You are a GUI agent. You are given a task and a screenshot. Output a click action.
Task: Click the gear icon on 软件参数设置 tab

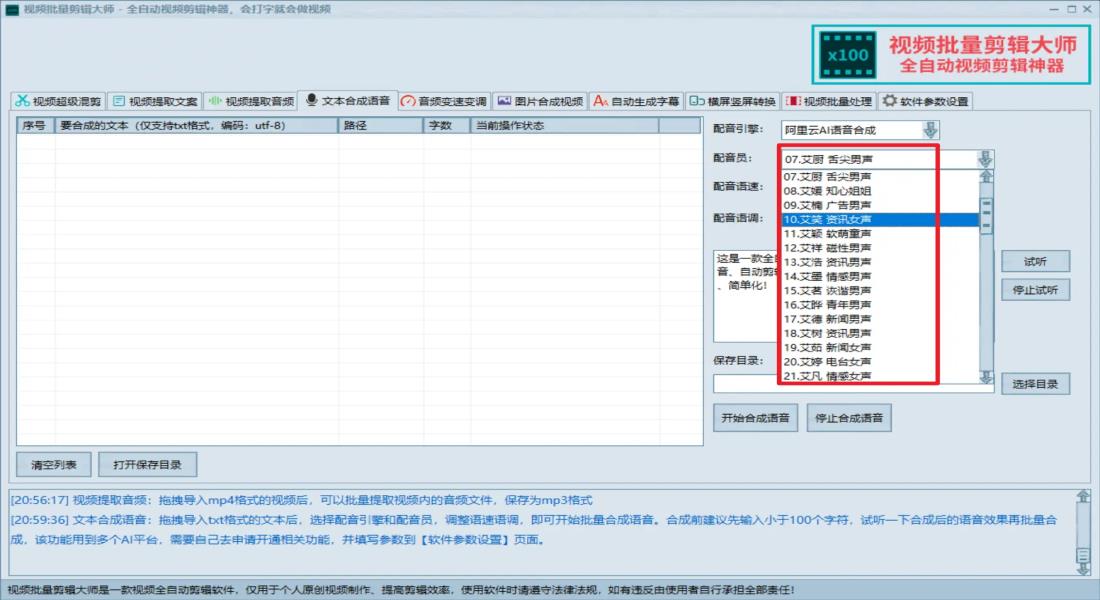pos(890,101)
